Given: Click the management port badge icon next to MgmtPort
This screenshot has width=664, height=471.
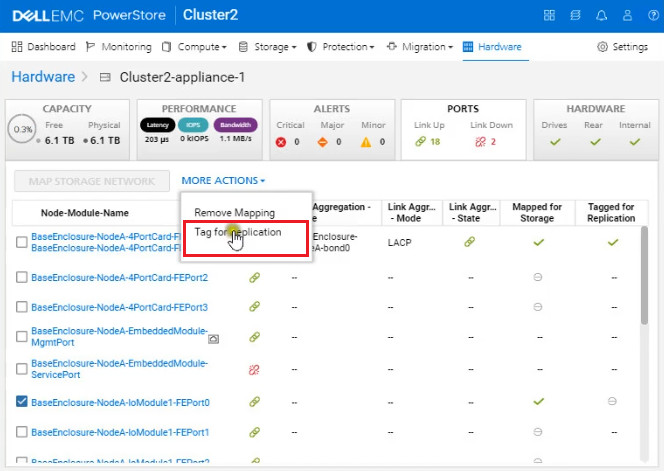Looking at the screenshot, I should [x=213, y=339].
